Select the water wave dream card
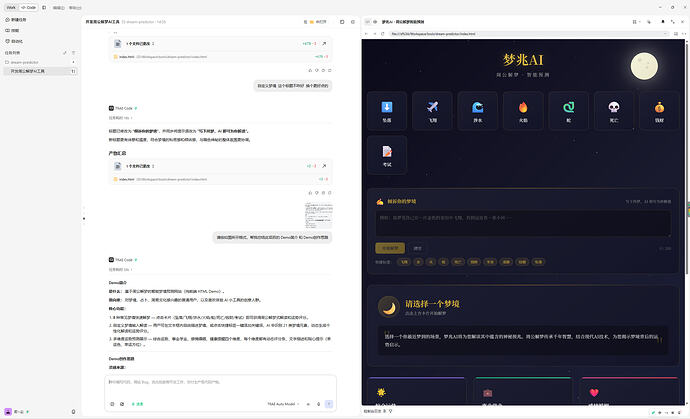Screen dimensions: 690x419 (x=477, y=111)
